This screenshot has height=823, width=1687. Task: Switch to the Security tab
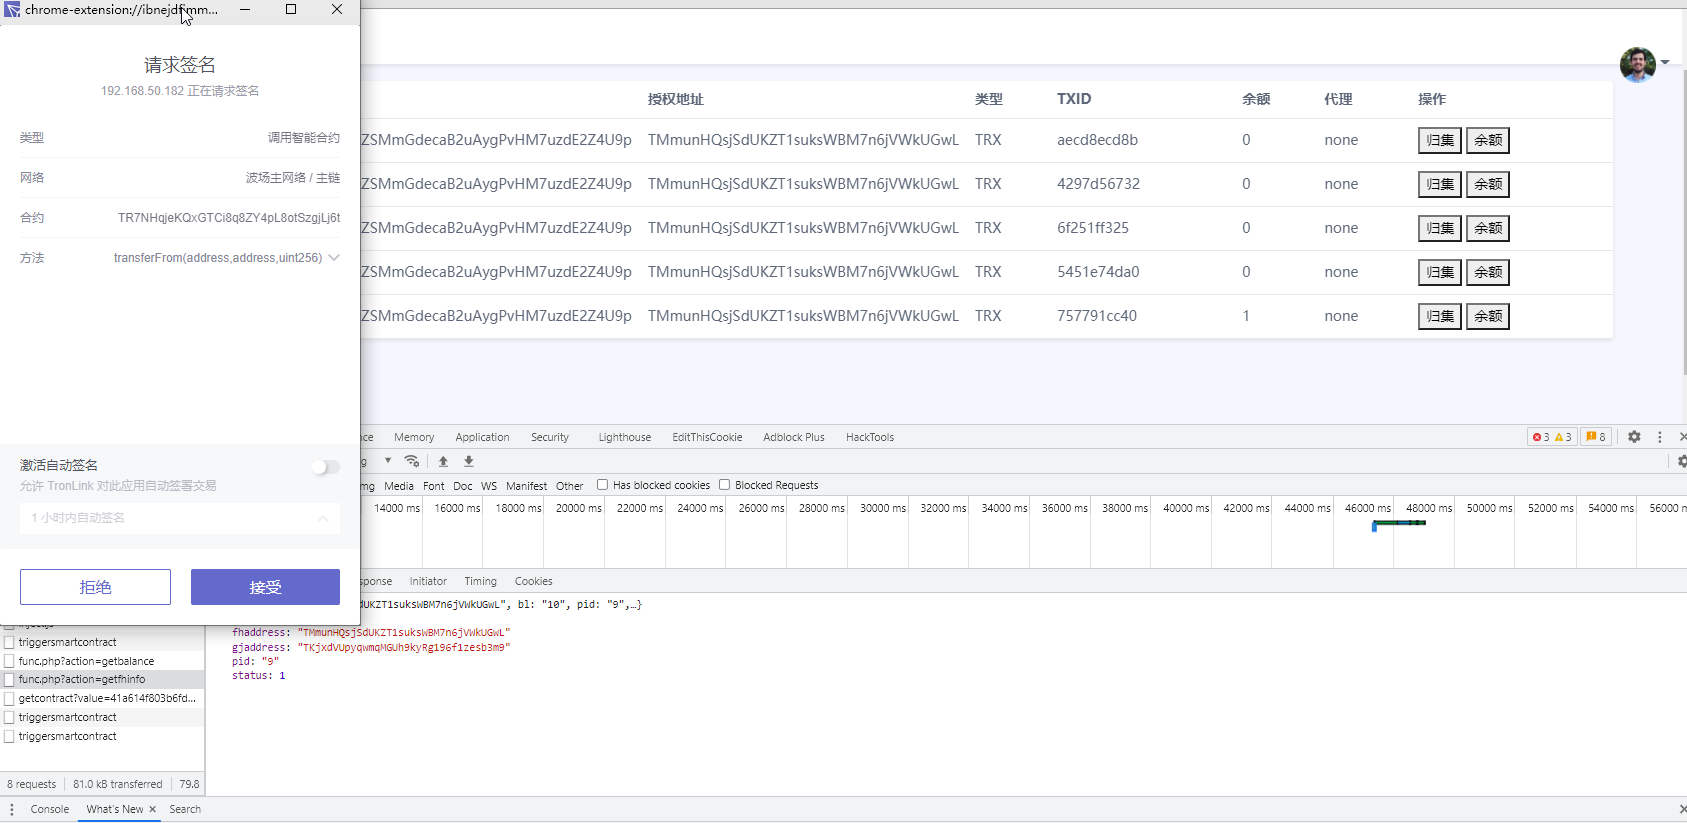point(550,437)
